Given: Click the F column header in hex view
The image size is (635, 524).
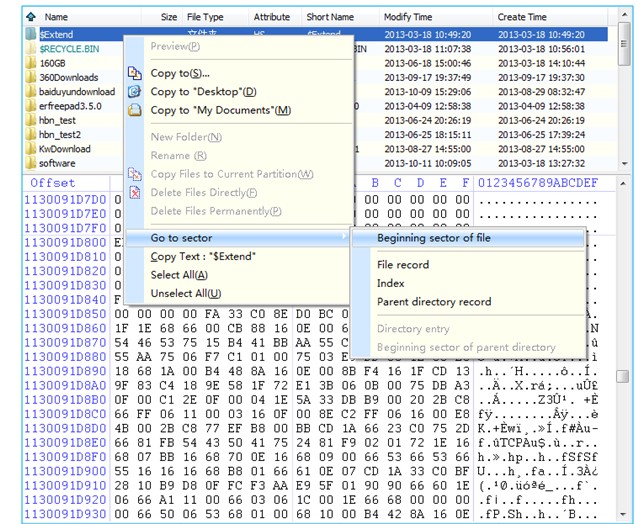Looking at the screenshot, I should click(466, 183).
